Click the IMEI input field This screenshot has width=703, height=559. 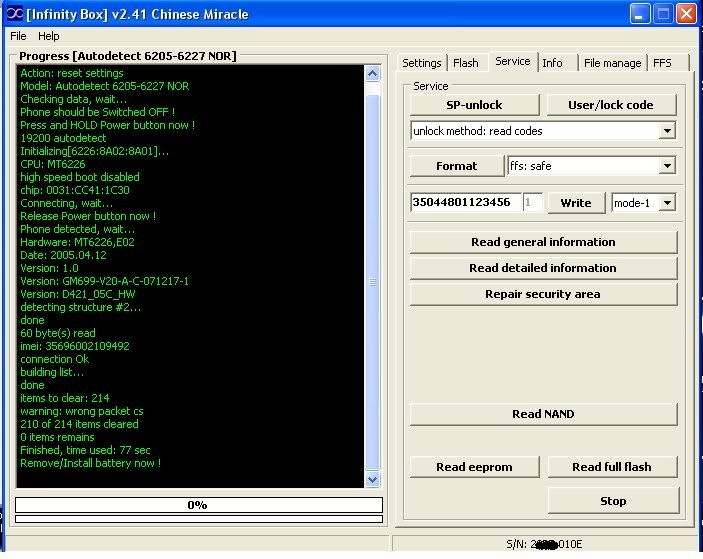(465, 202)
